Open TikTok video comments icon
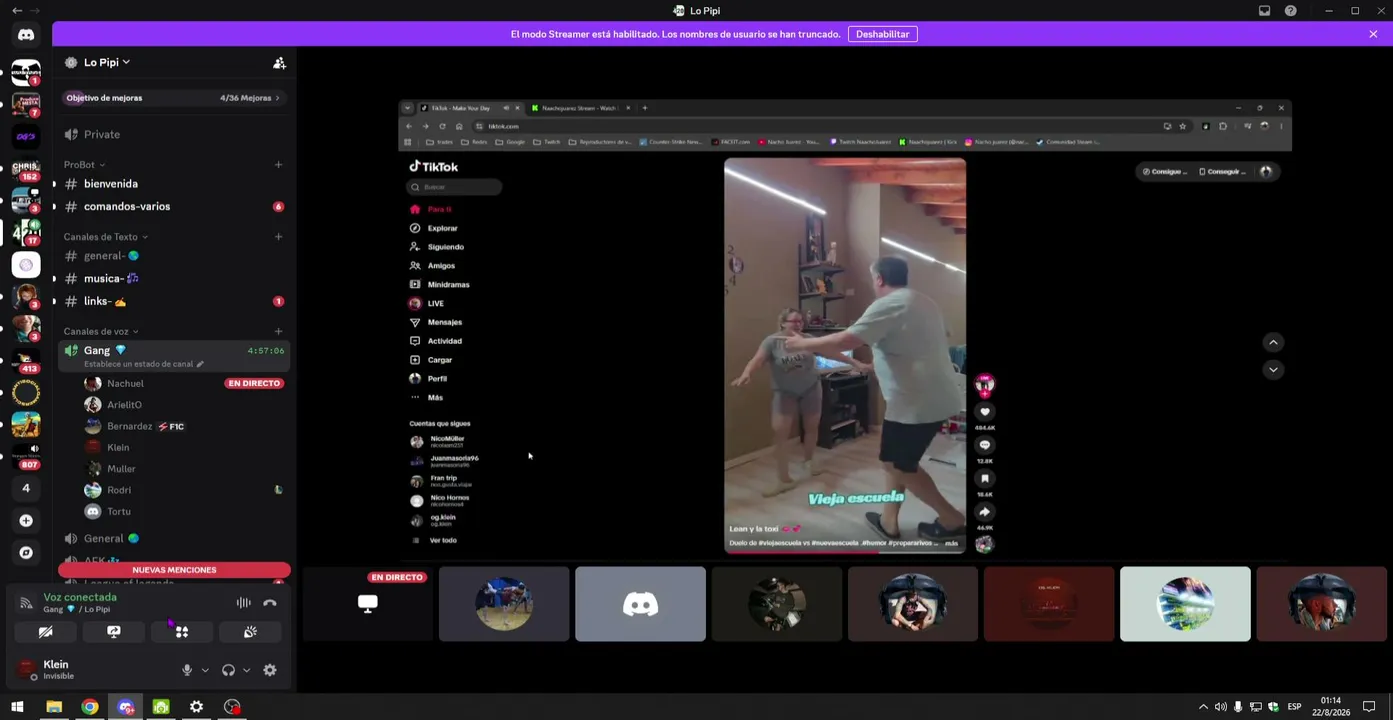 click(x=985, y=445)
